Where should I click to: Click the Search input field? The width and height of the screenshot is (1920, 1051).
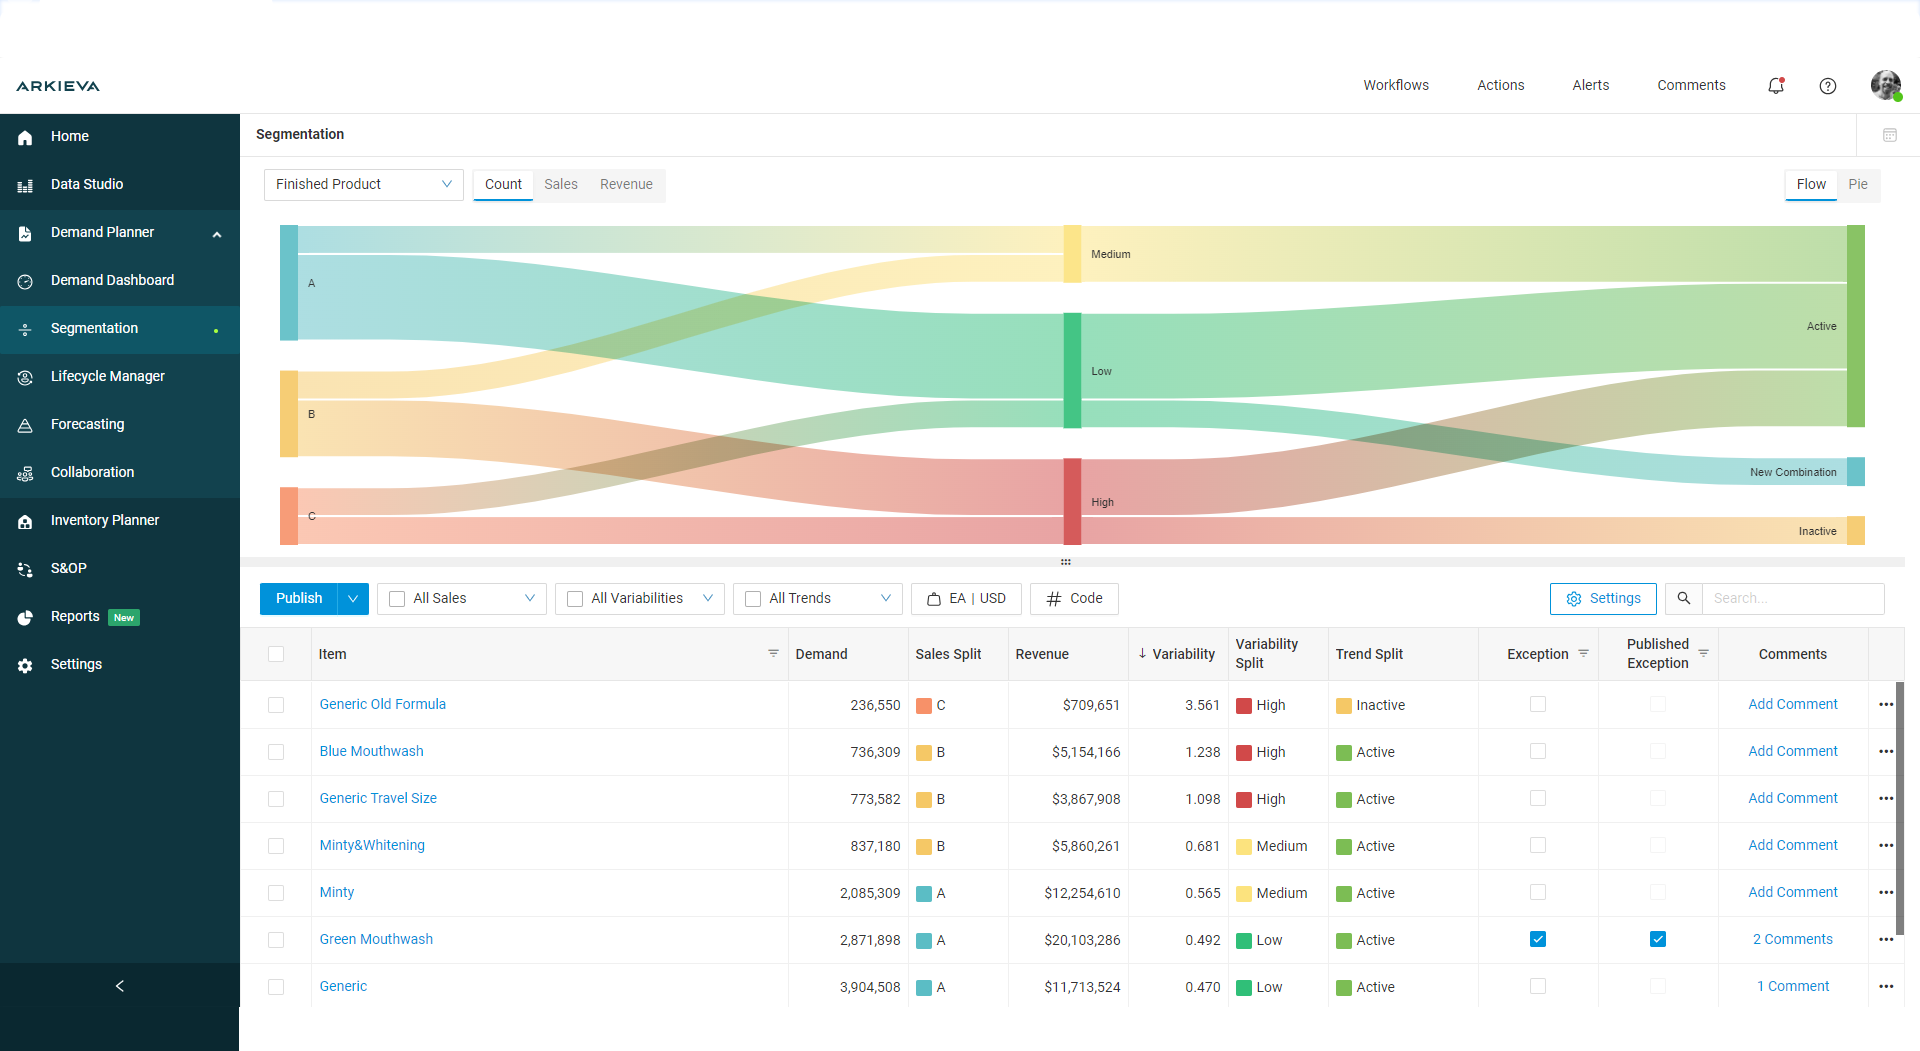click(x=1792, y=598)
